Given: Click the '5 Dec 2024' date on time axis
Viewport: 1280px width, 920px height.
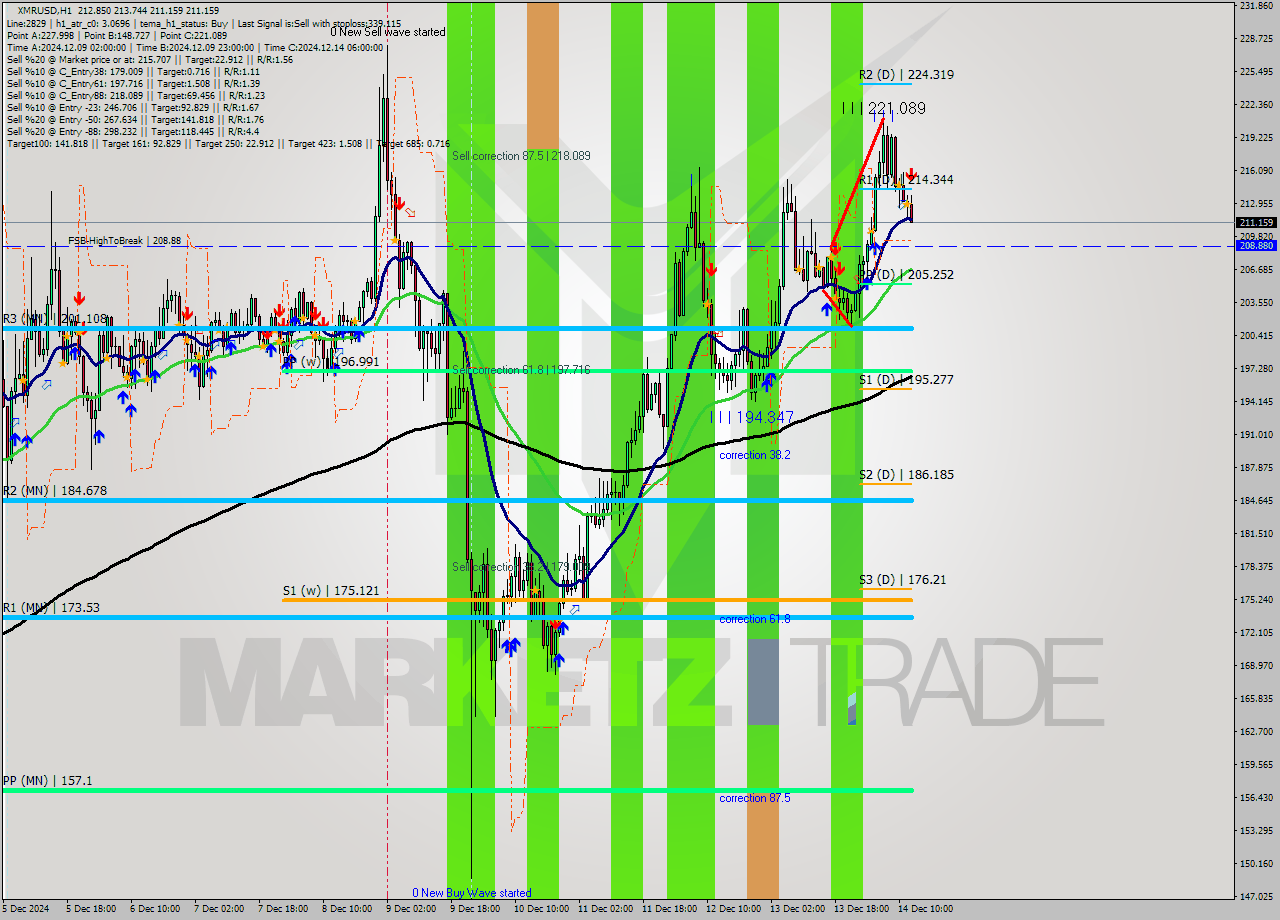Looking at the screenshot, I should tap(26, 909).
